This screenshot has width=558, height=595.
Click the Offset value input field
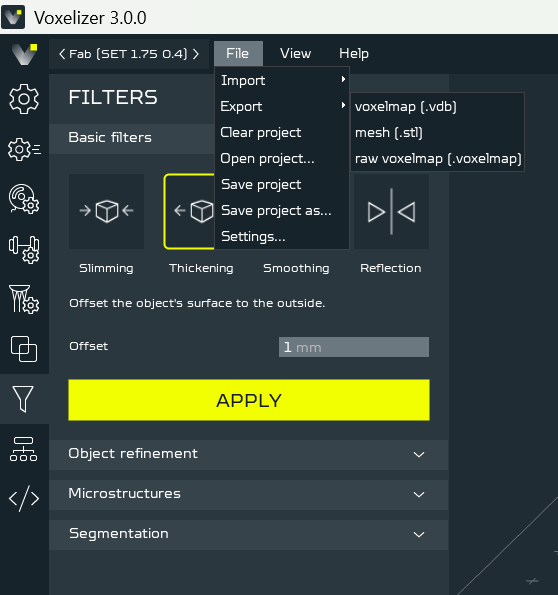pos(354,347)
